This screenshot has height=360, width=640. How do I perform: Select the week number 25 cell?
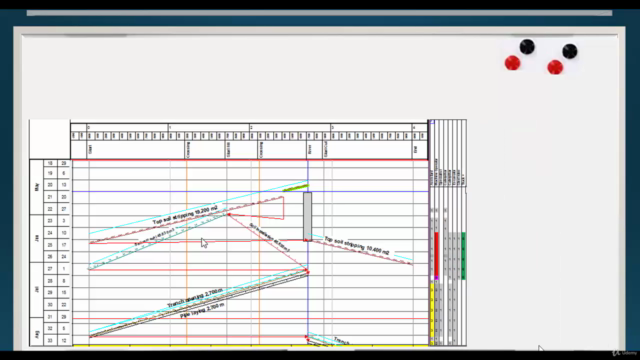50,245
